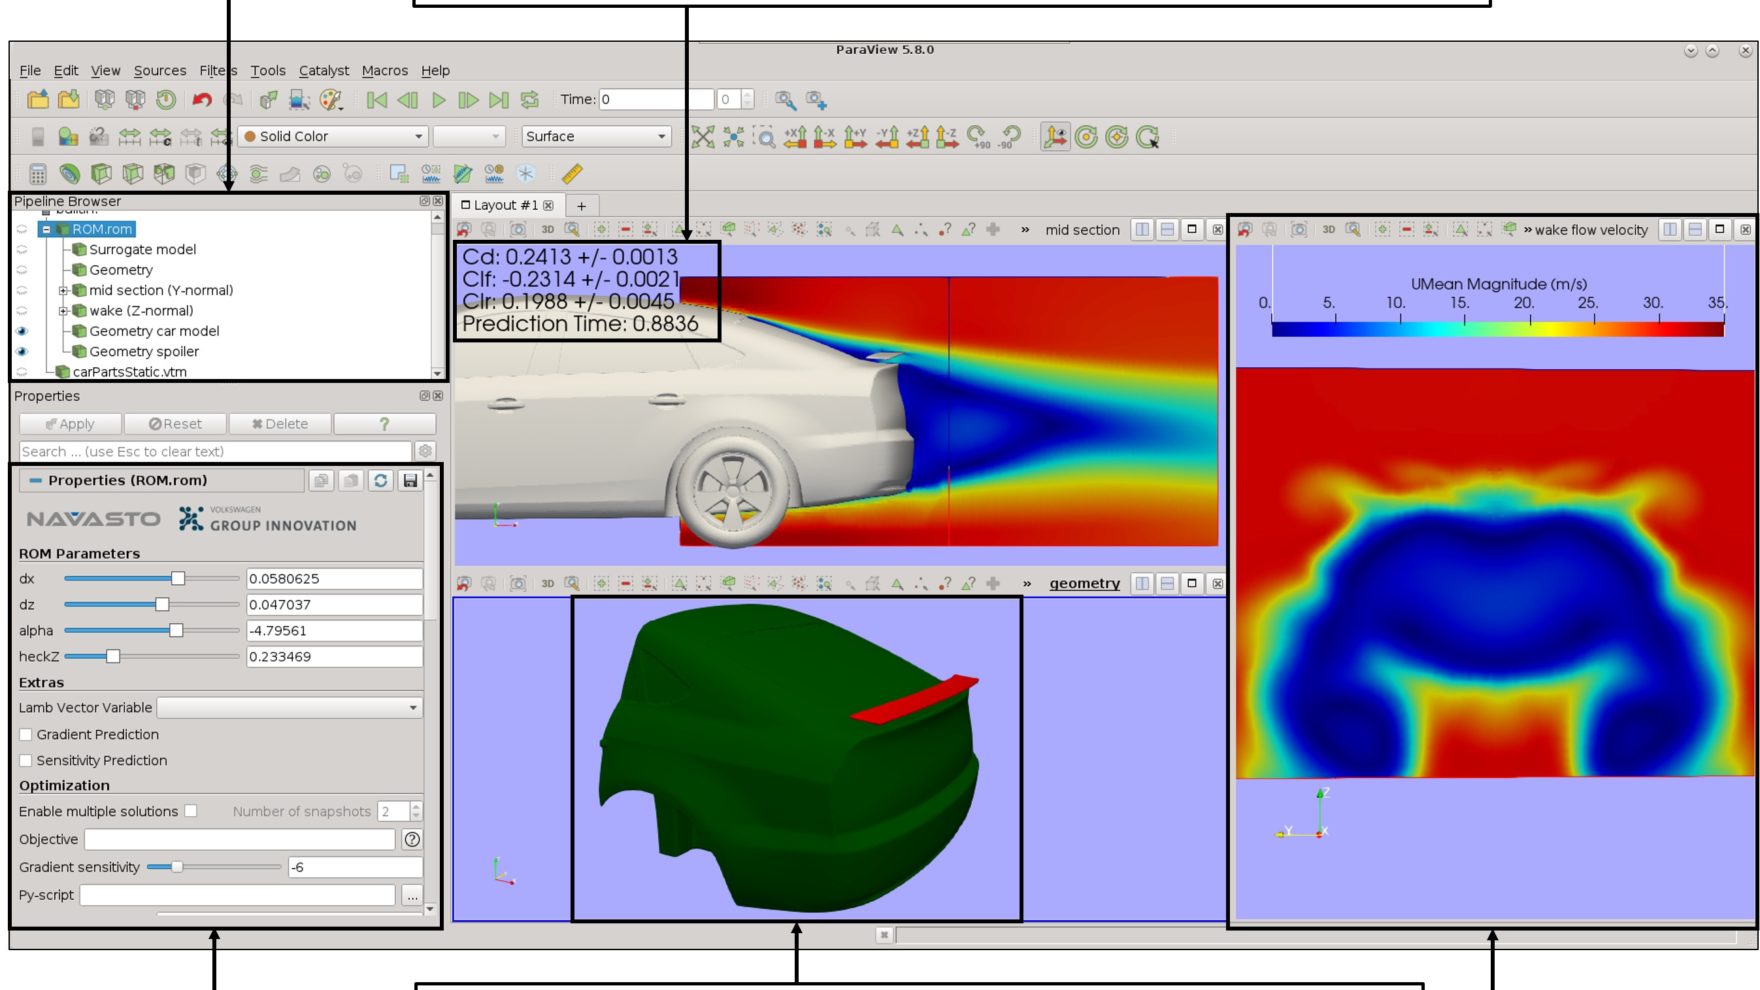Check Enable multiple solutions
The width and height of the screenshot is (1760, 990).
191,811
